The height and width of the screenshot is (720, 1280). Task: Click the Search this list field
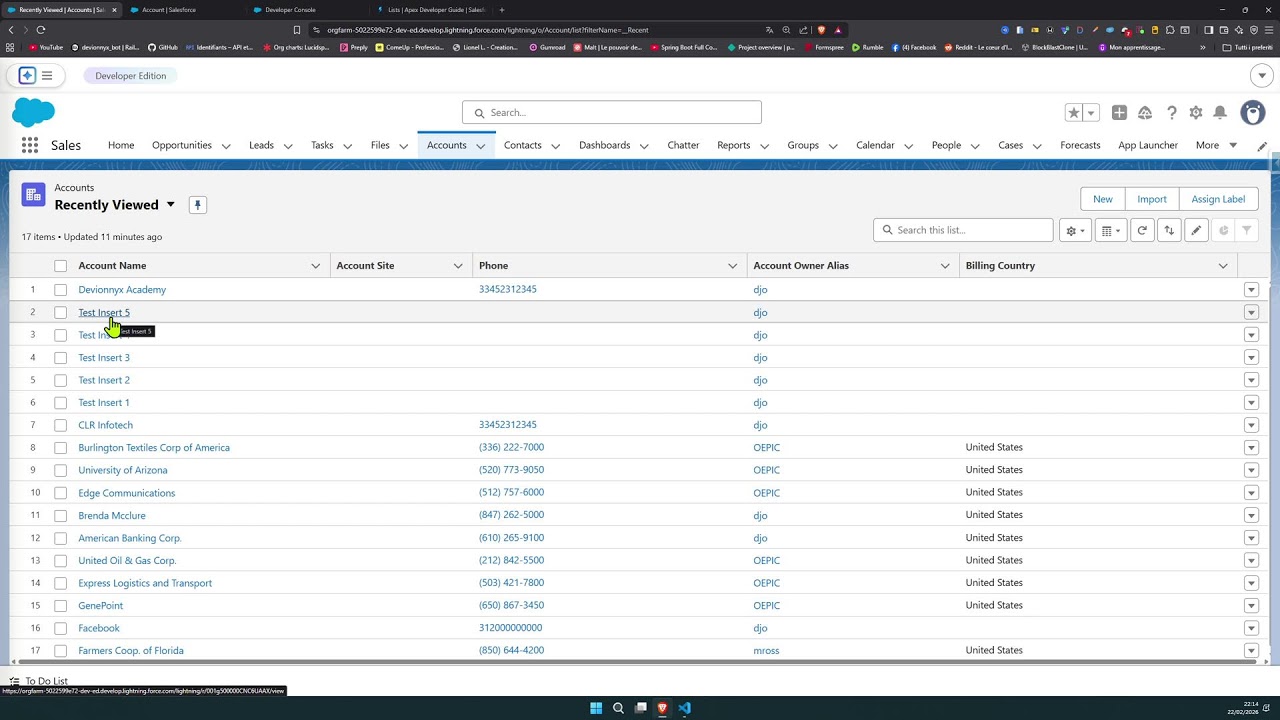[x=963, y=230]
